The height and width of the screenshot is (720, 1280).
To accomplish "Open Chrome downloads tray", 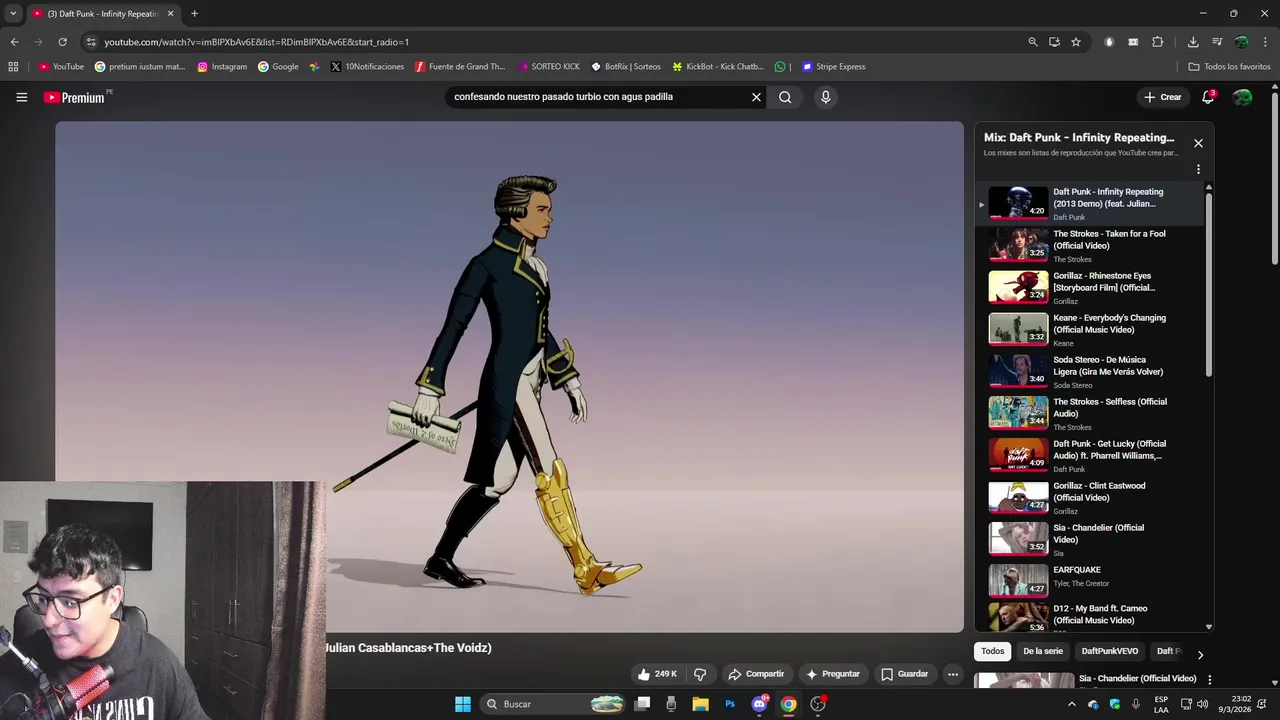I will (x=1193, y=42).
